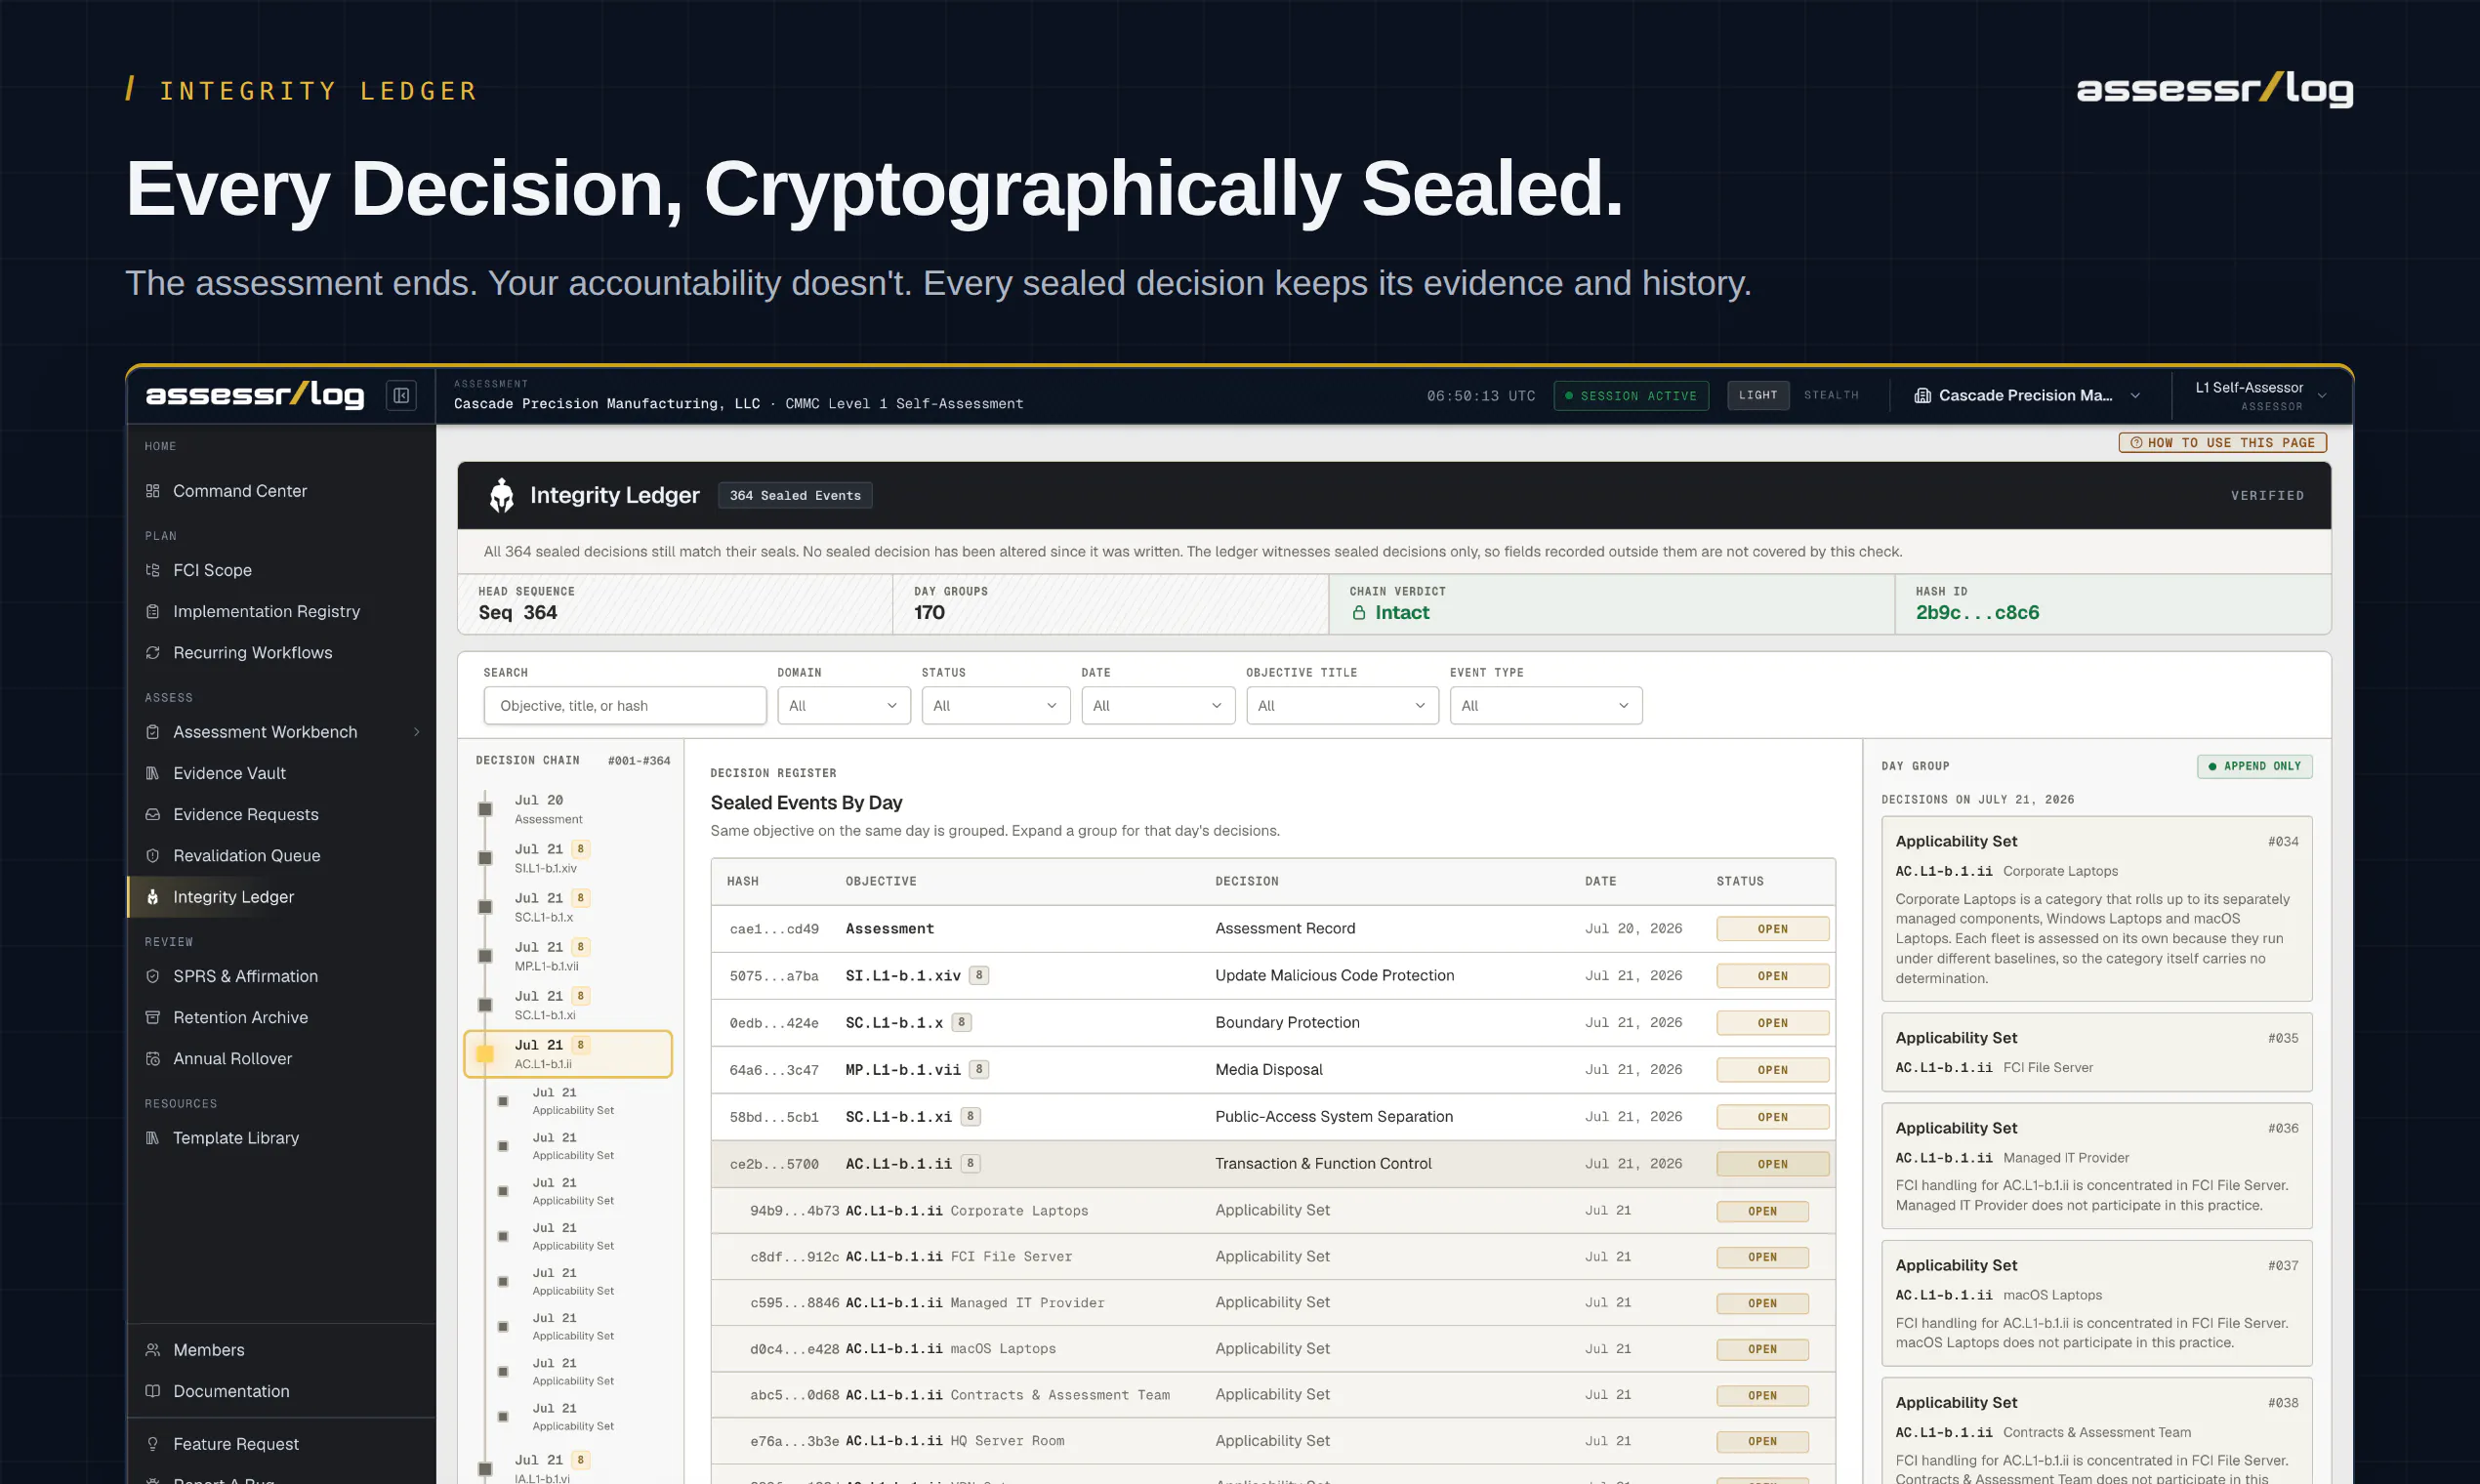The image size is (2480, 1484).
Task: Open the Date filter dropdown
Action: tap(1157, 706)
